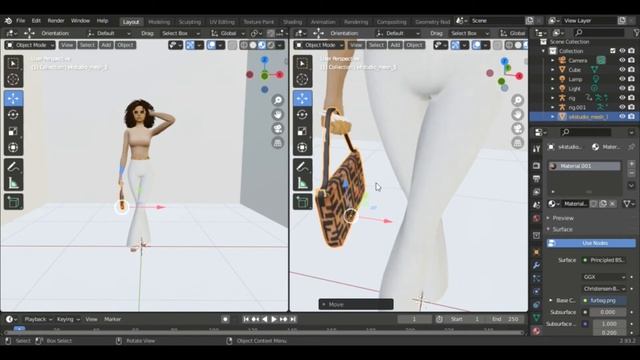Switch to the Sculpting workspace tab
Image resolution: width=640 pixels, height=360 pixels.
click(190, 22)
